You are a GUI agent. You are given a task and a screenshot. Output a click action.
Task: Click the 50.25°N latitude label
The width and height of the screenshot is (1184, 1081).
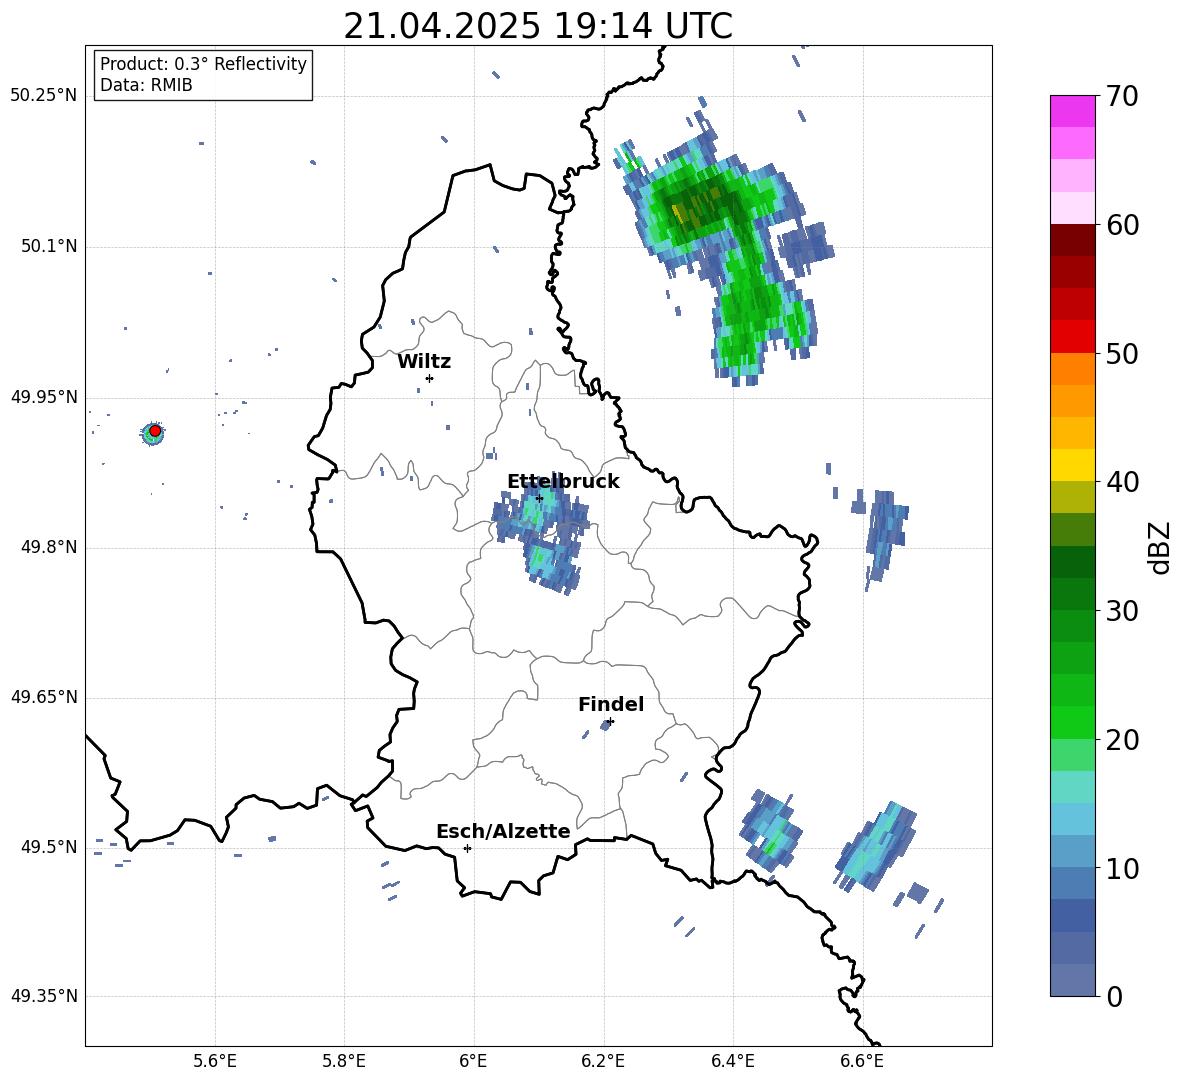pos(44,96)
